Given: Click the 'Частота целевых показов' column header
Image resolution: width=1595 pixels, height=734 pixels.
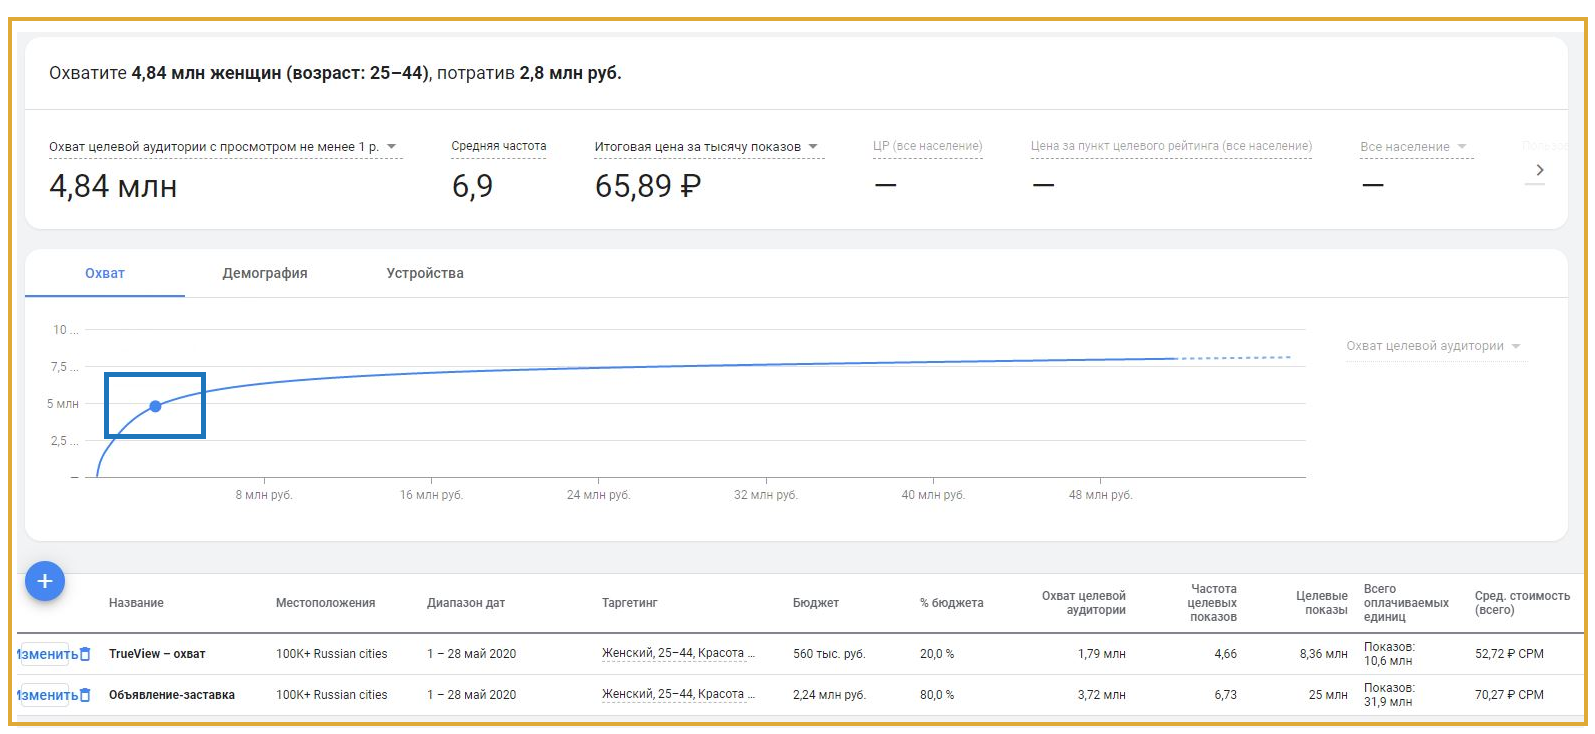Looking at the screenshot, I should click(x=1212, y=603).
